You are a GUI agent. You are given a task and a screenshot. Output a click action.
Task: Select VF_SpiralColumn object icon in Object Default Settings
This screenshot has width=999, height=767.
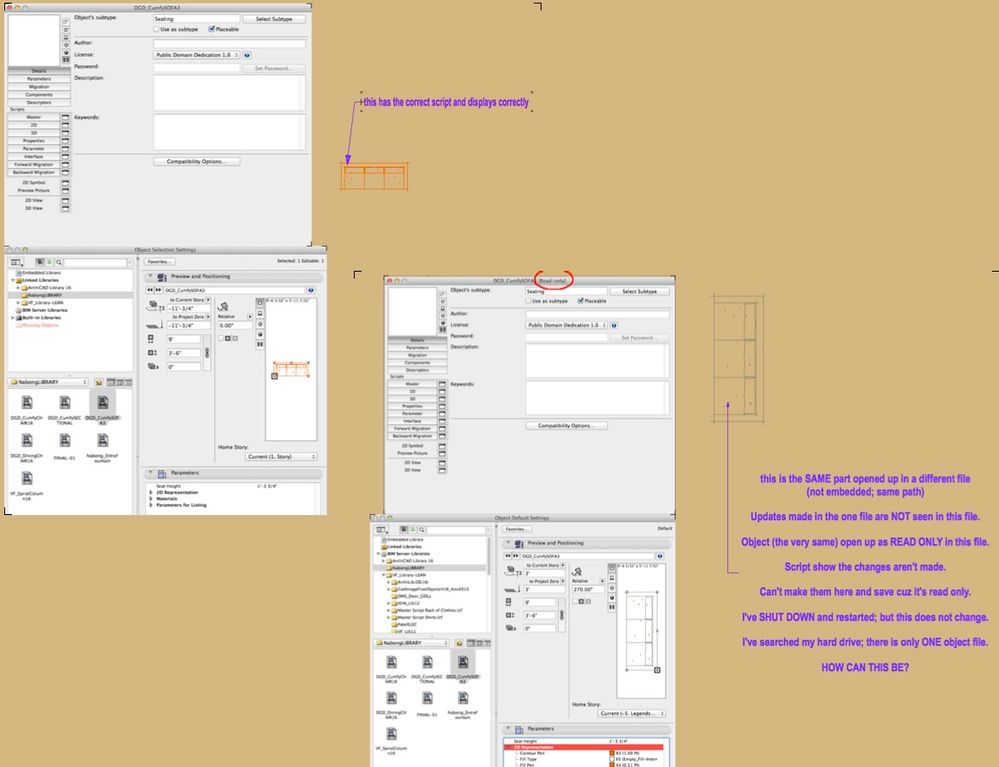391,734
